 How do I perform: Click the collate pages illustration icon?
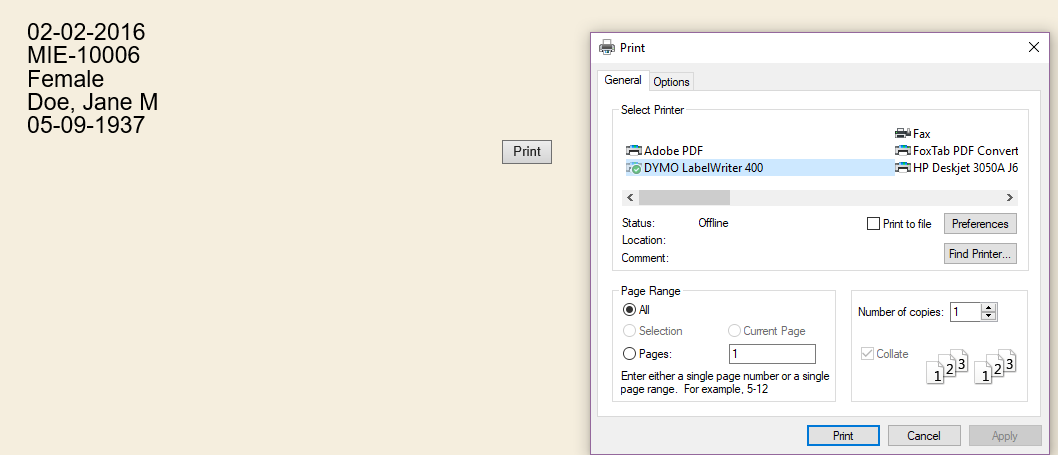point(972,366)
